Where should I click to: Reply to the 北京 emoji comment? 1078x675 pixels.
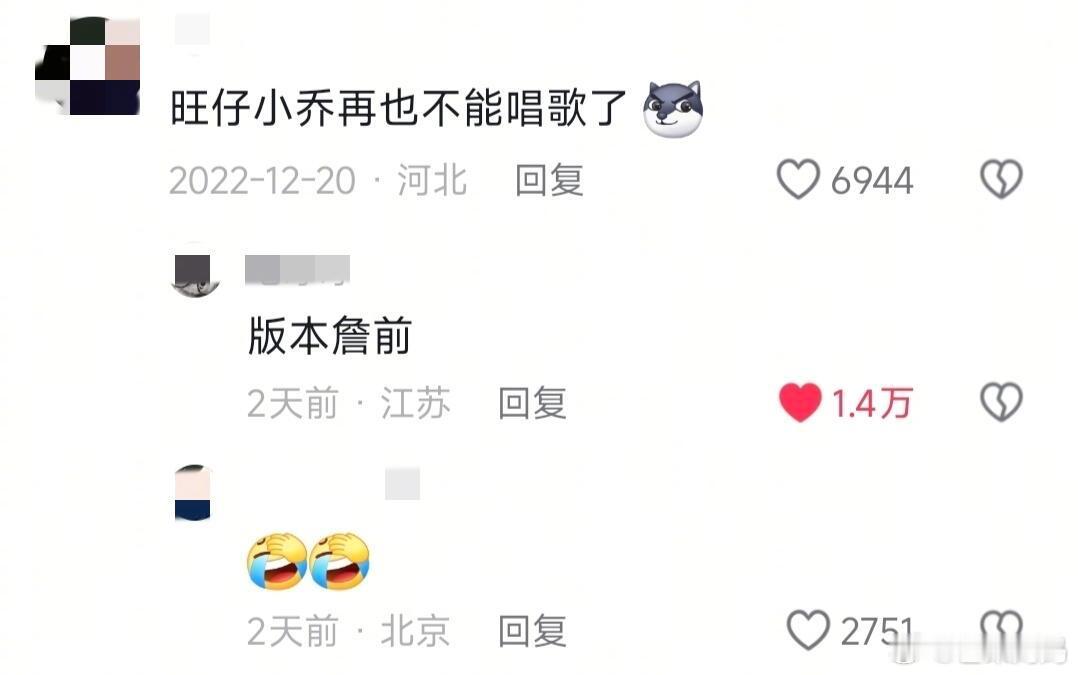[532, 631]
